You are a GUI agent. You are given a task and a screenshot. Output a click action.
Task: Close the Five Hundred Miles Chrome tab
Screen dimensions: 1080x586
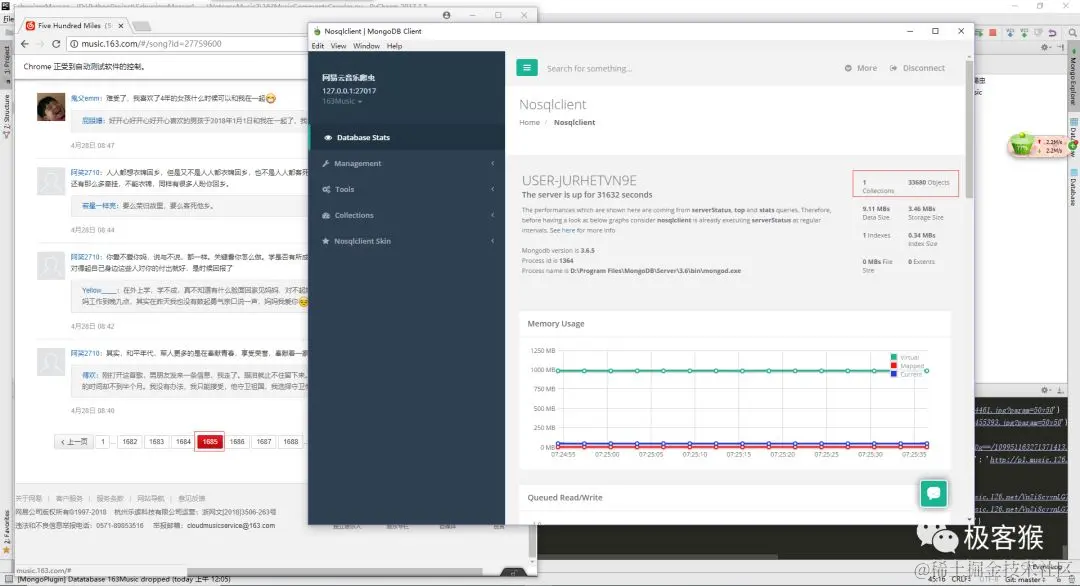(121, 25)
